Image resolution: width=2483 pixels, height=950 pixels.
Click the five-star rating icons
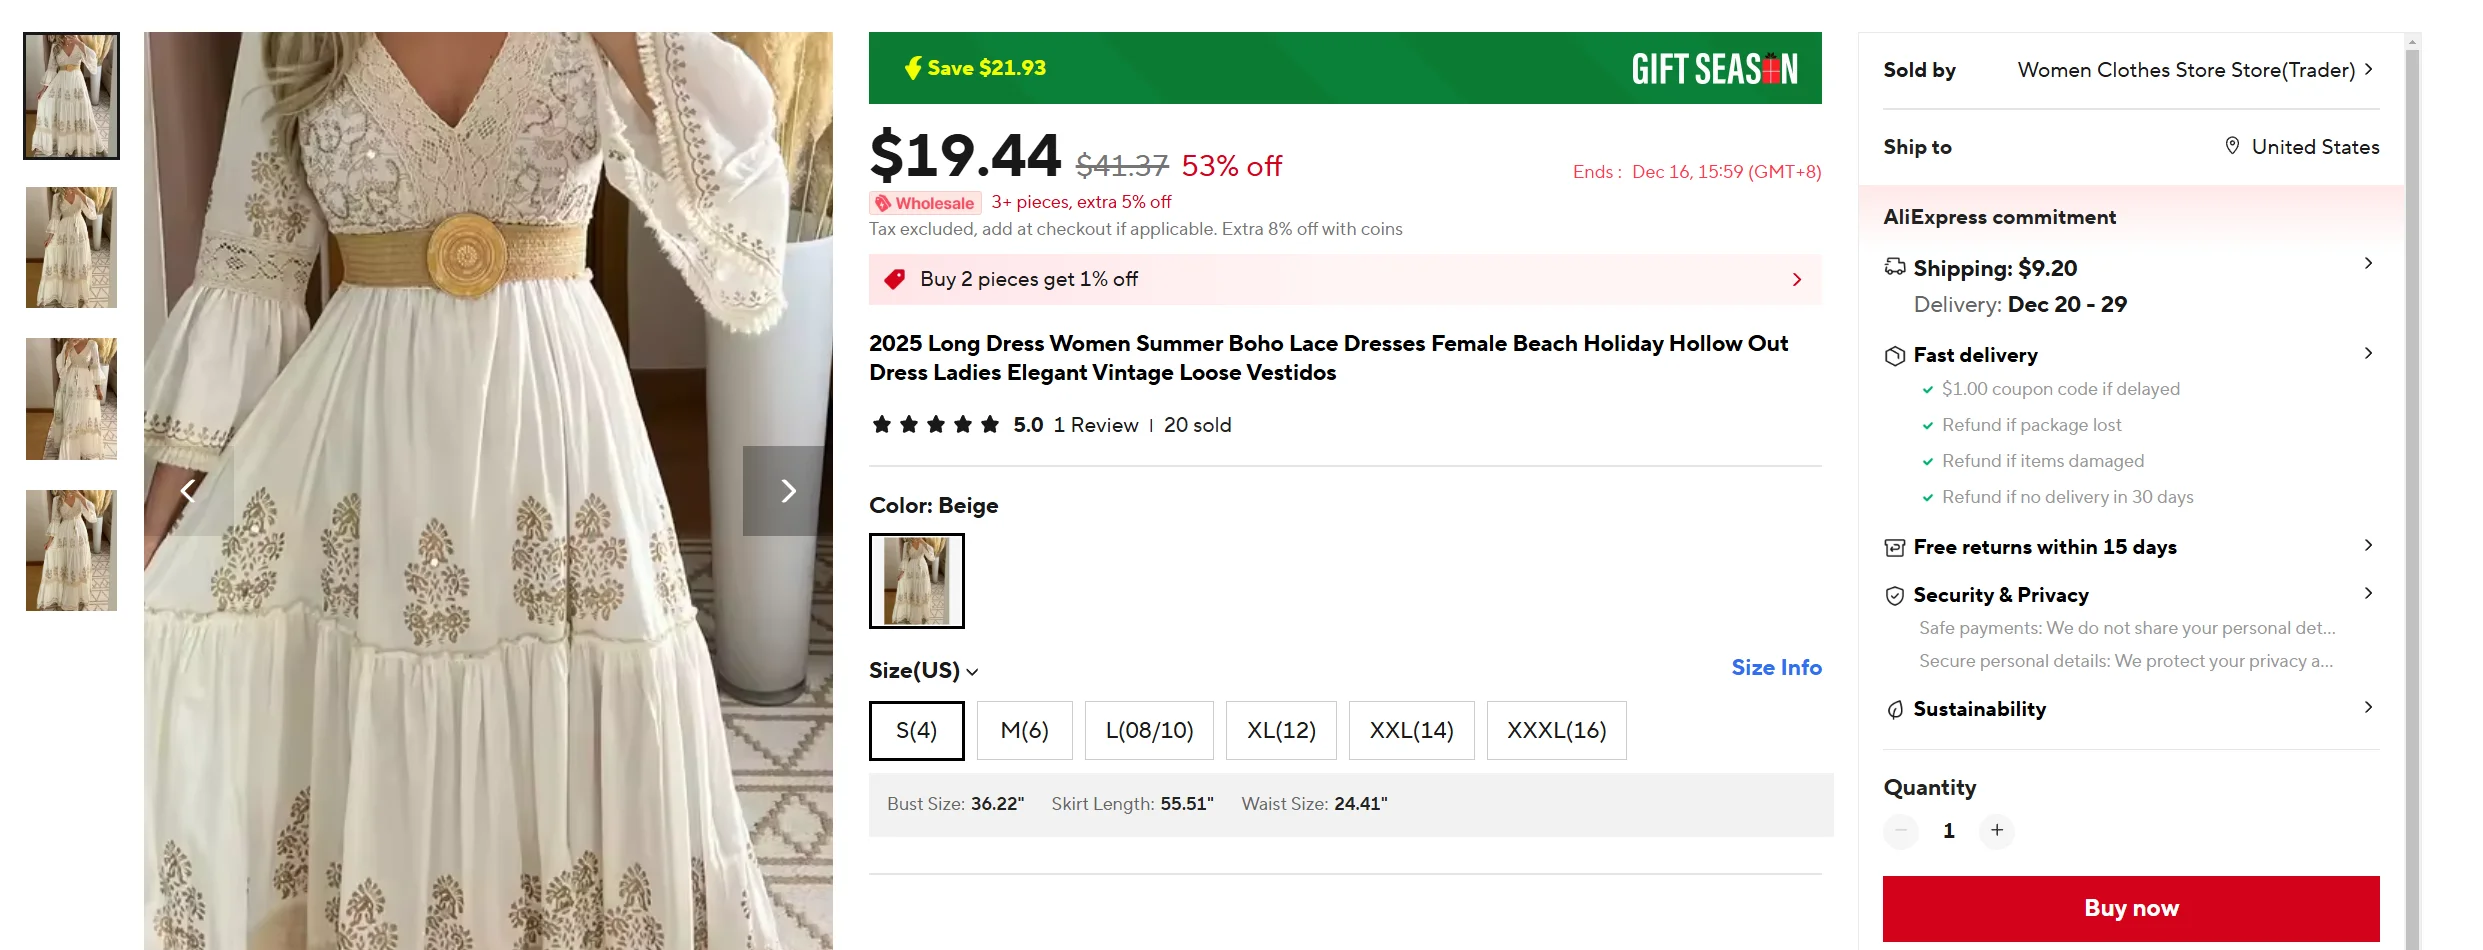pos(935,425)
